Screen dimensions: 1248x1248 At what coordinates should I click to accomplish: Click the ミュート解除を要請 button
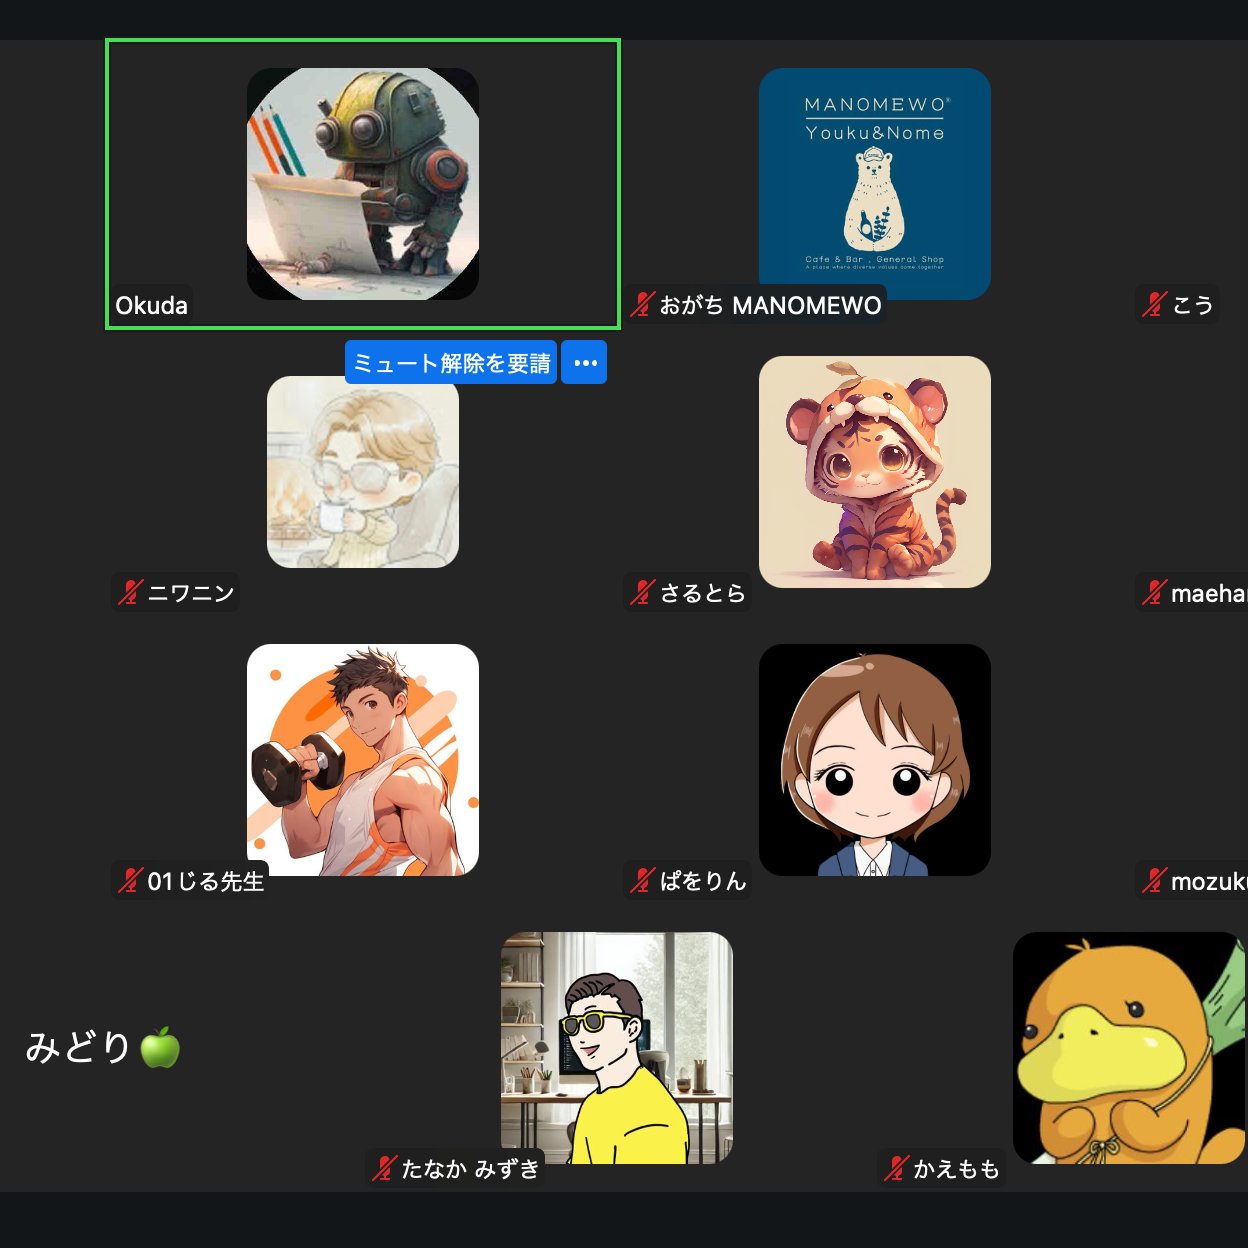pos(451,363)
